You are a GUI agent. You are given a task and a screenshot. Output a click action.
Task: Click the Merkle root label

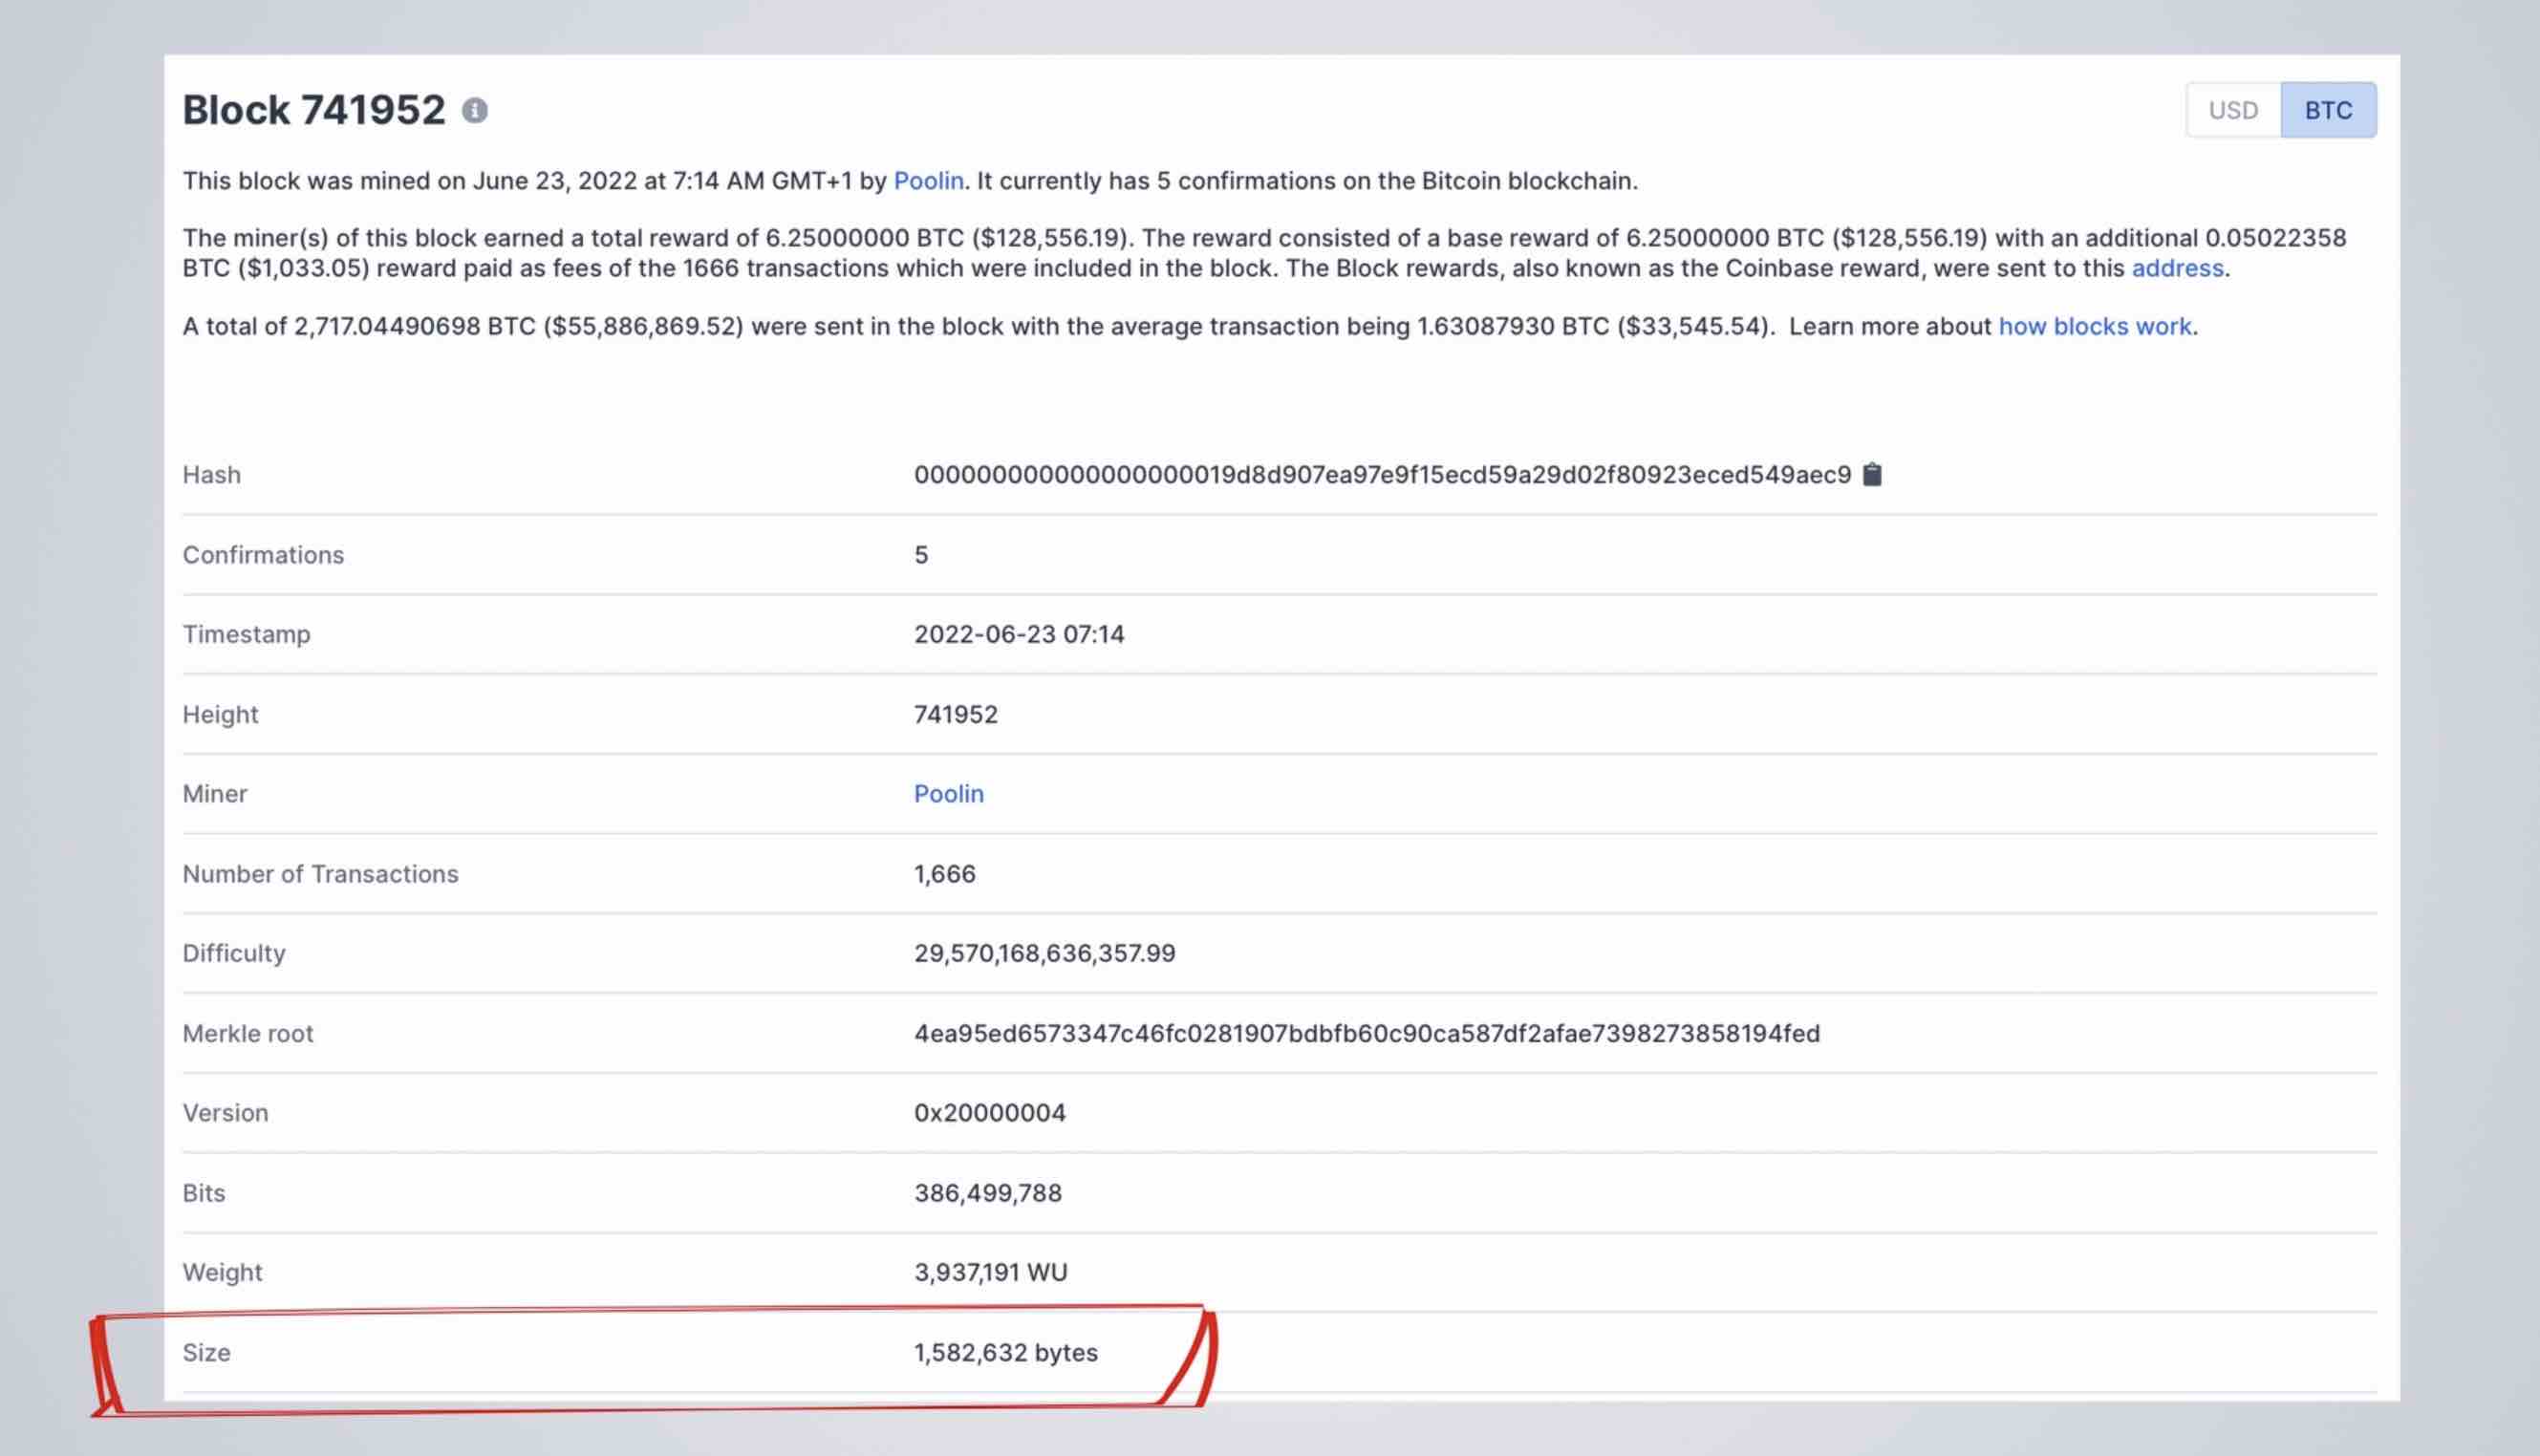click(x=248, y=1033)
